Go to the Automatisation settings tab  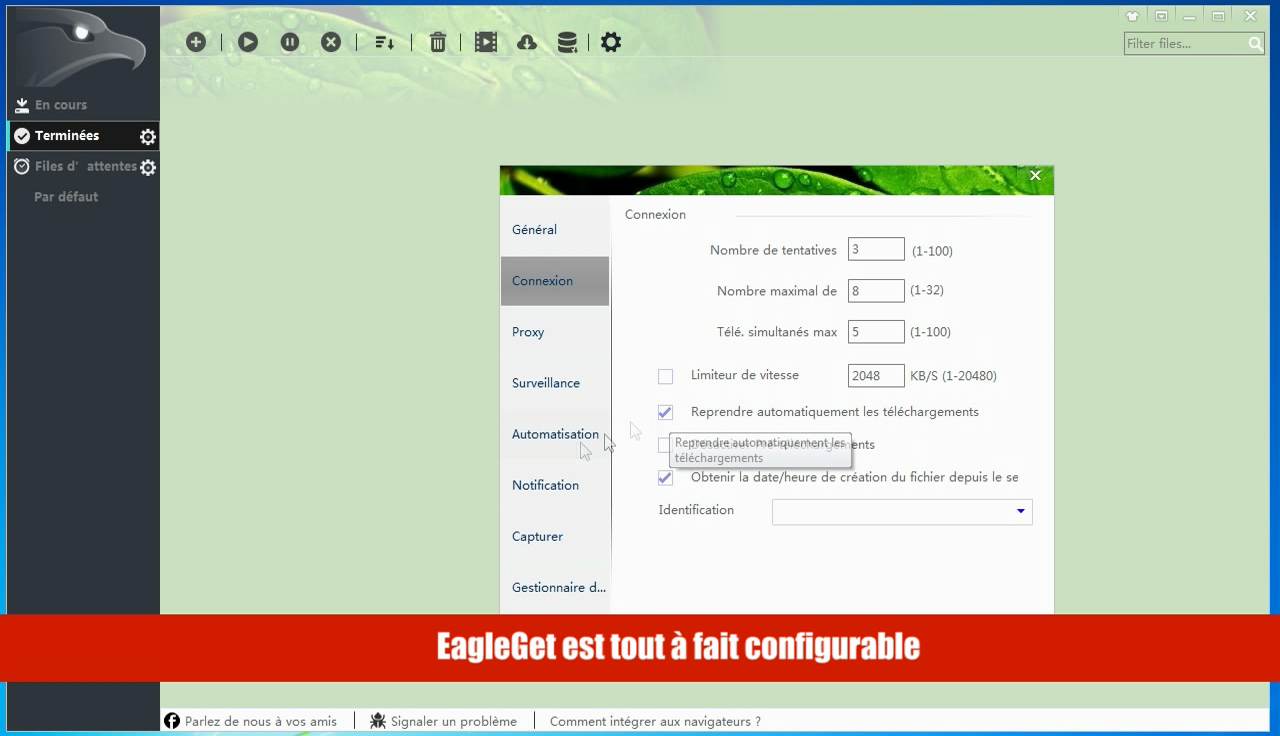[x=555, y=434]
